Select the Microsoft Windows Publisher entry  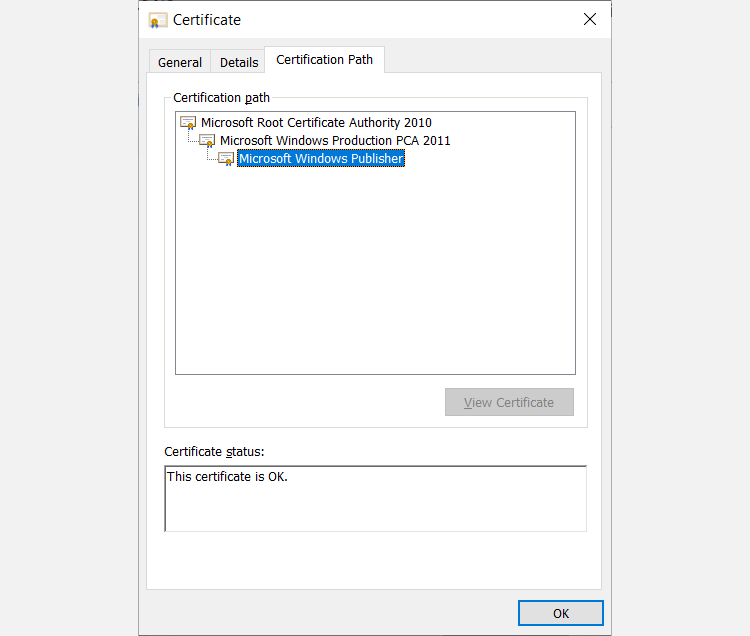pos(320,158)
